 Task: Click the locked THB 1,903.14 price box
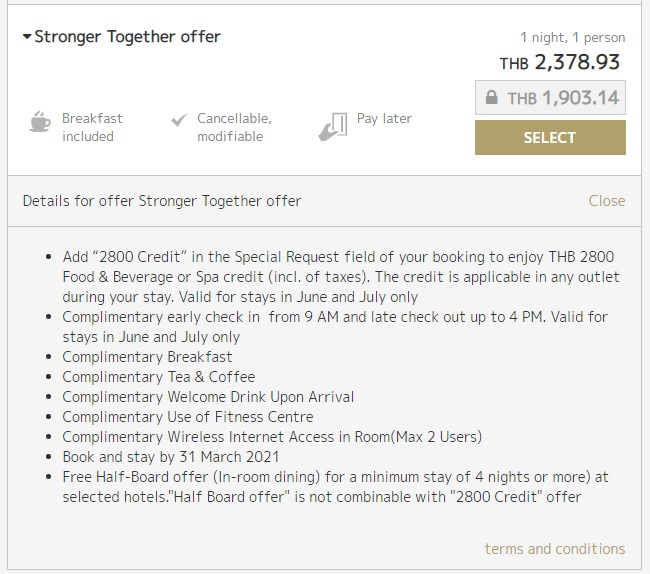pos(550,98)
